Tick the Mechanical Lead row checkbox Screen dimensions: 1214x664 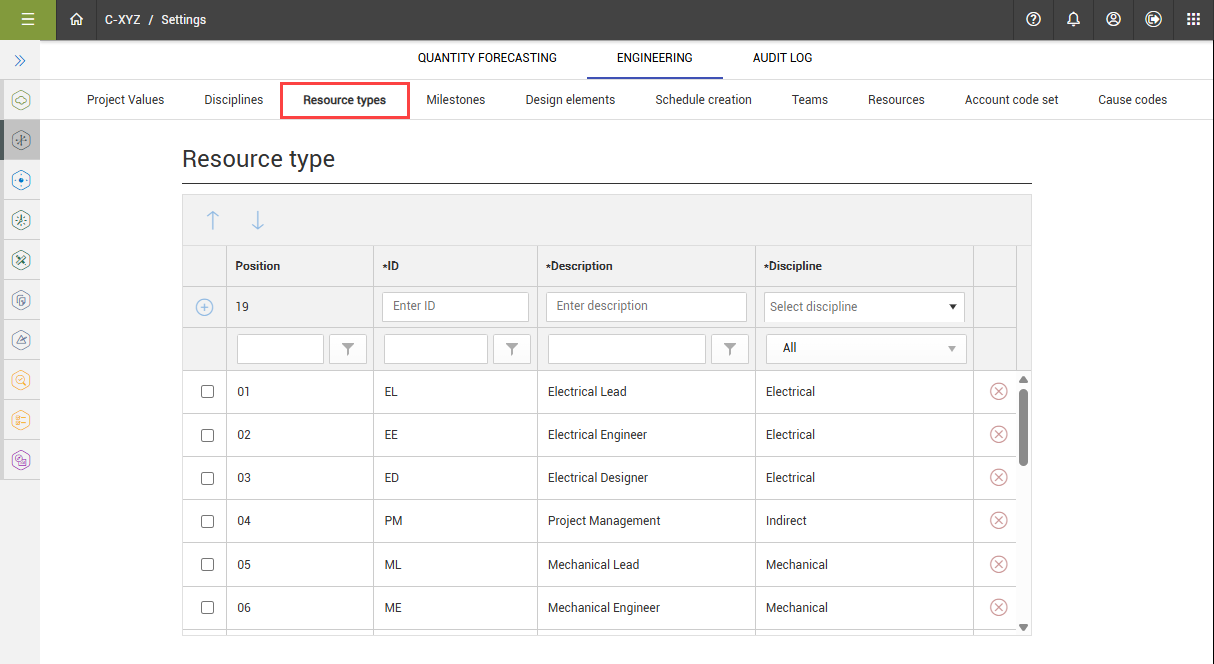207,564
